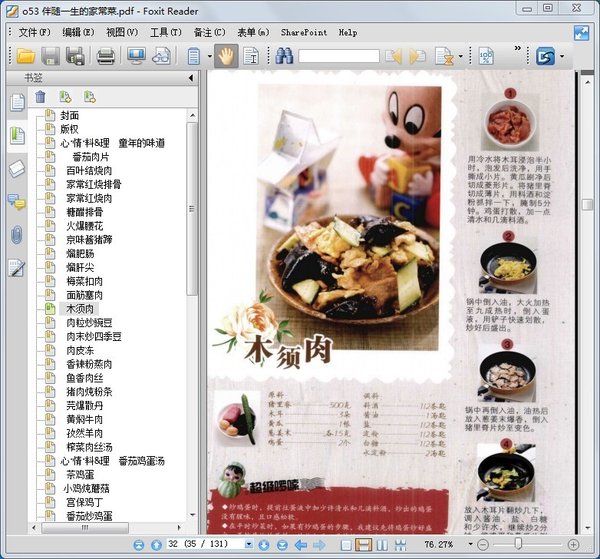Select single page view mode
Image resolution: width=600 pixels, height=559 pixels.
point(346,545)
